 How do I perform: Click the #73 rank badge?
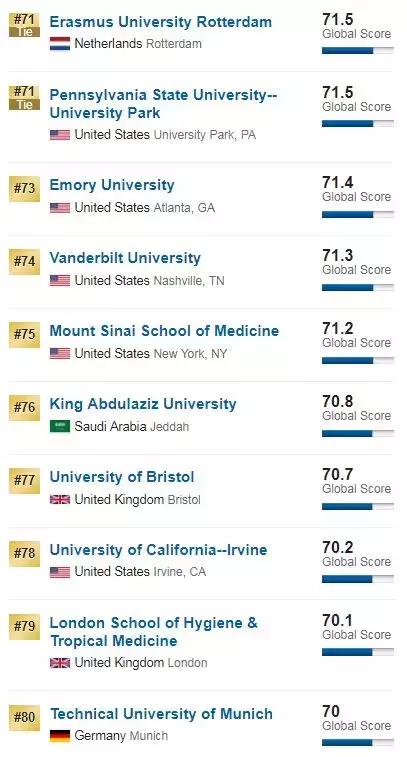pos(24,189)
